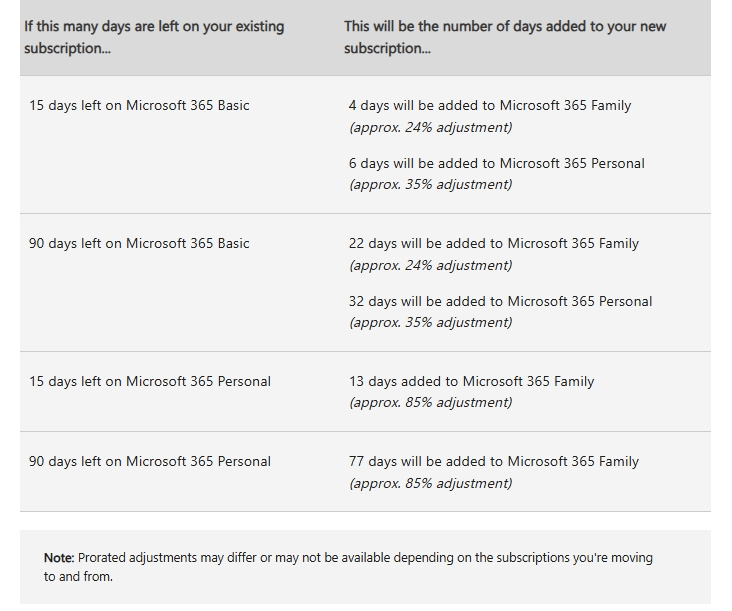Click the bold 'Note:' label

point(59,558)
